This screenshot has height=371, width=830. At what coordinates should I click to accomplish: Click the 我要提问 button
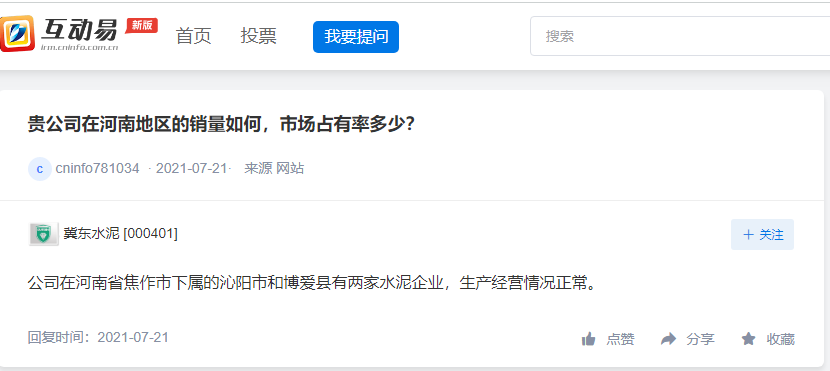(356, 37)
